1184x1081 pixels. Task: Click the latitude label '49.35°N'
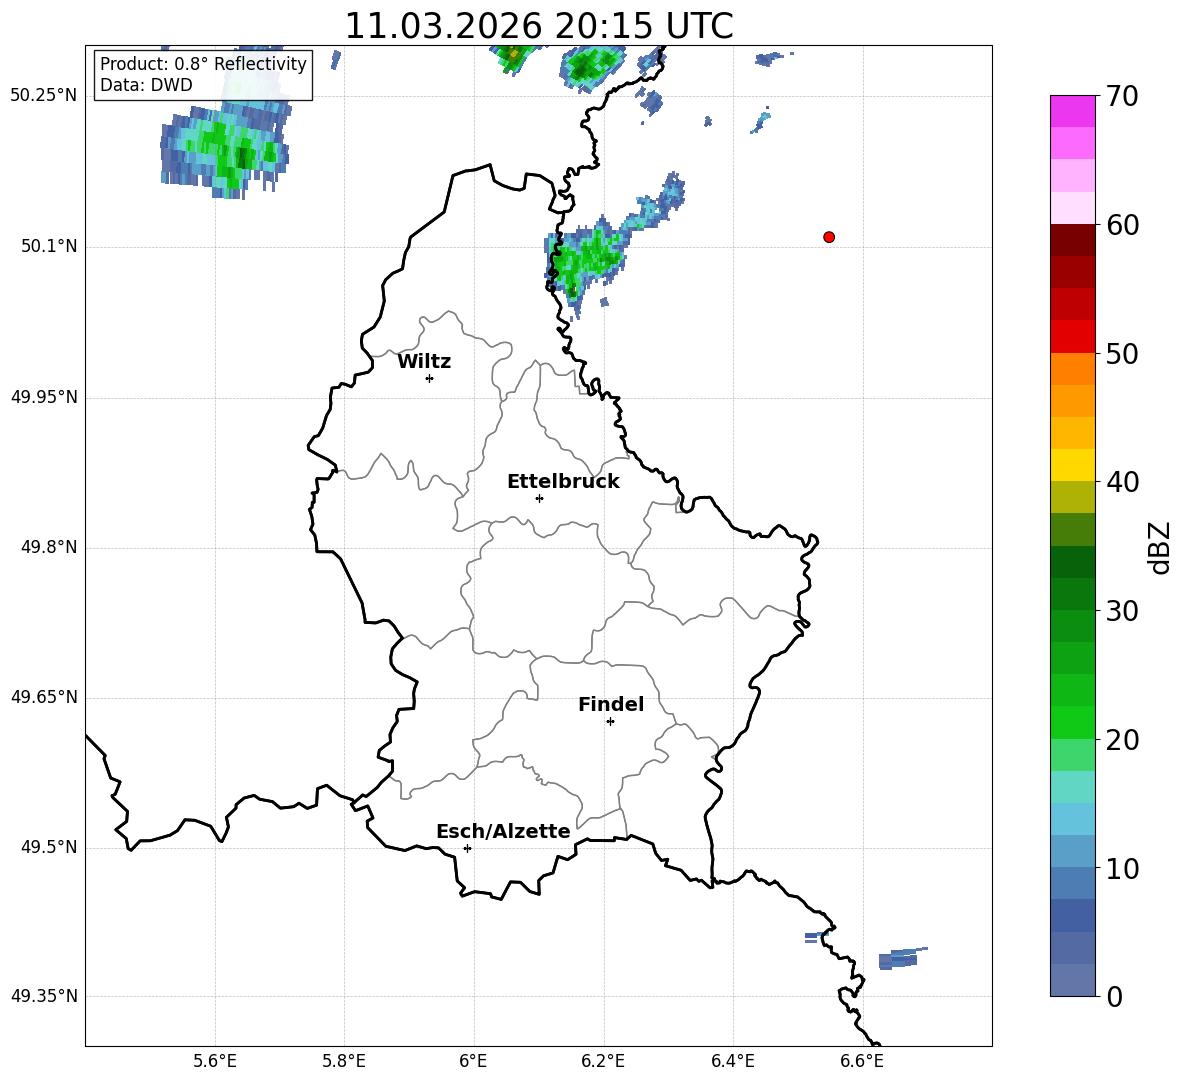click(44, 996)
